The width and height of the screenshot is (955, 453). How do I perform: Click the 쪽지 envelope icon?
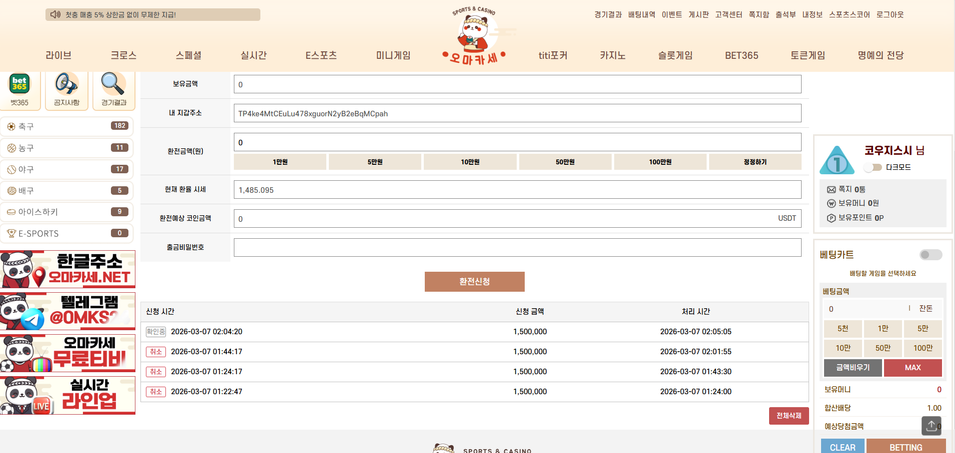[831, 189]
